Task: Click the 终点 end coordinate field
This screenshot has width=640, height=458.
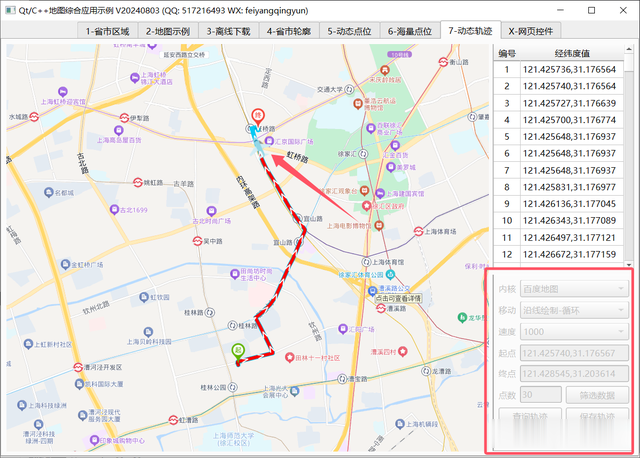Action: coord(574,374)
